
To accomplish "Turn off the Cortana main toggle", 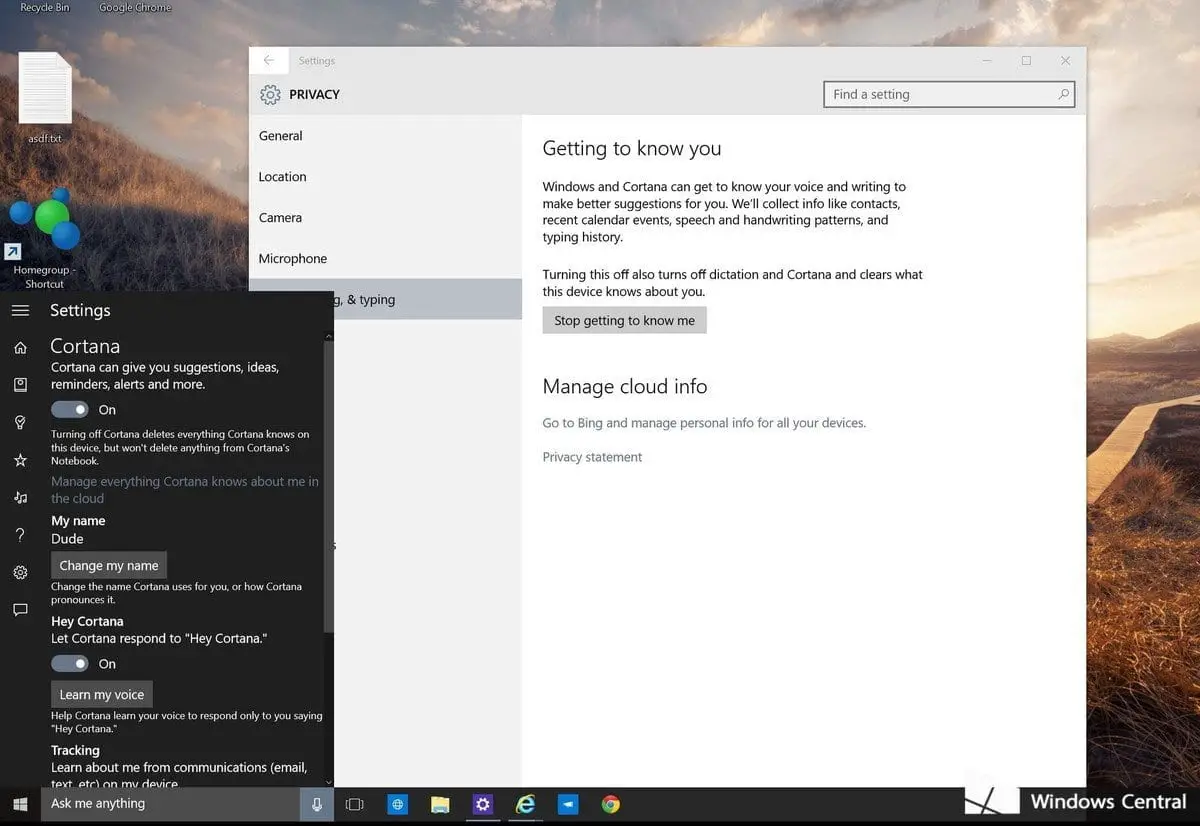I will point(70,409).
